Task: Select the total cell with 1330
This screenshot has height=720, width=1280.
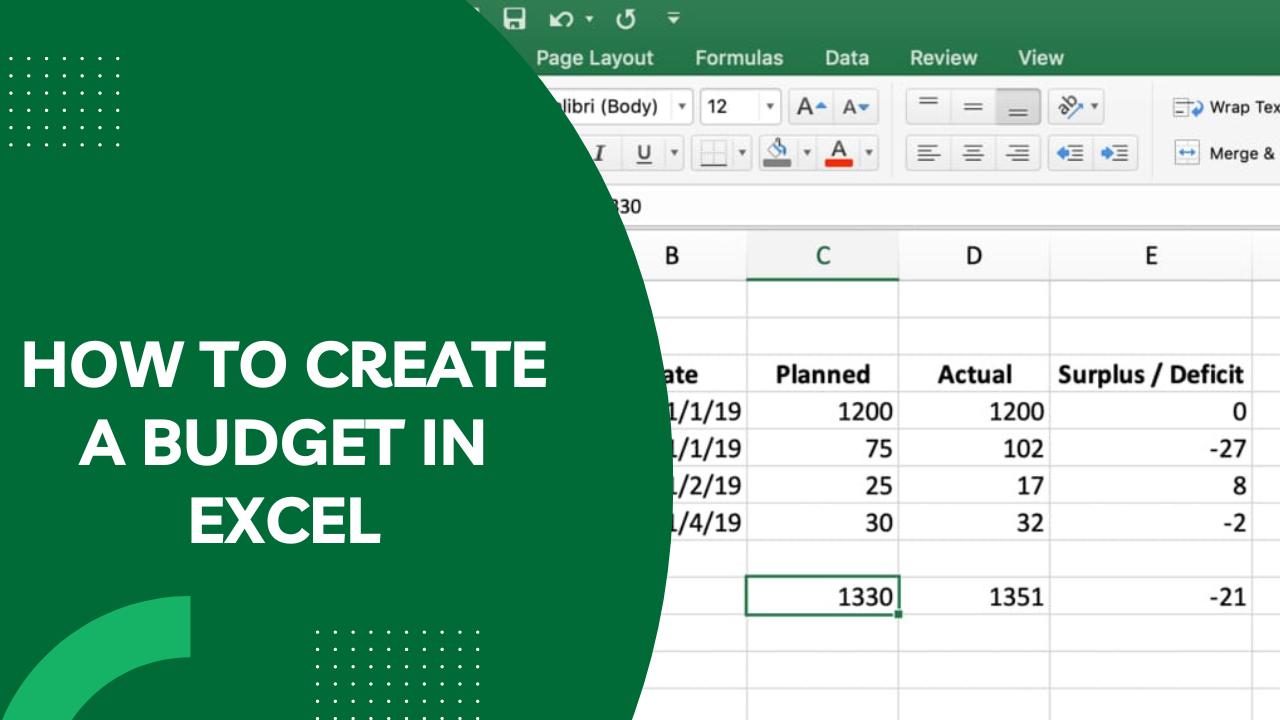Action: click(823, 596)
